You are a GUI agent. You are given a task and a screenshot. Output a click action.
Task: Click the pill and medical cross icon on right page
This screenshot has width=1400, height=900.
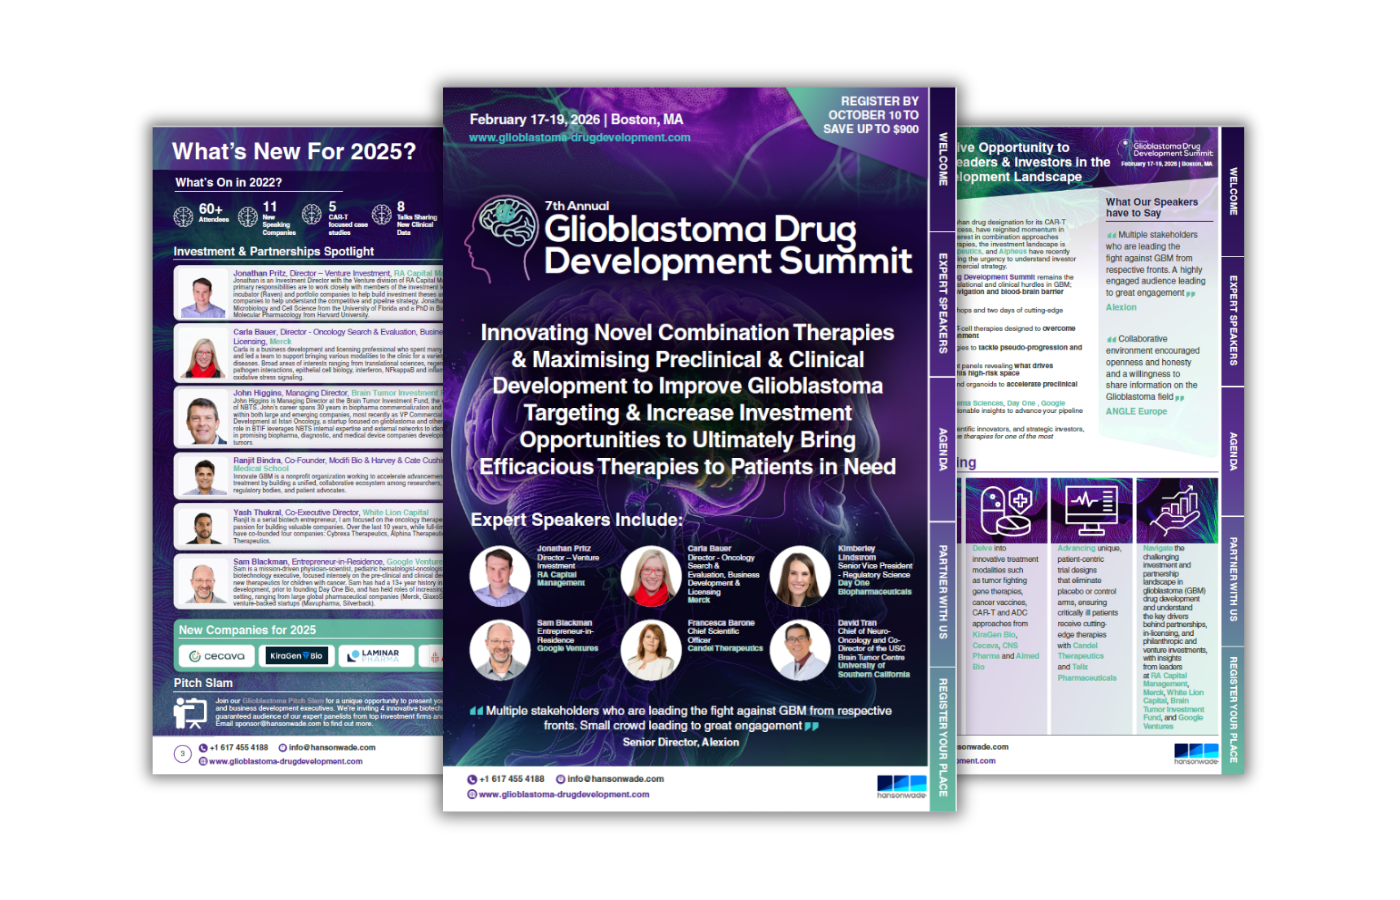[1005, 511]
